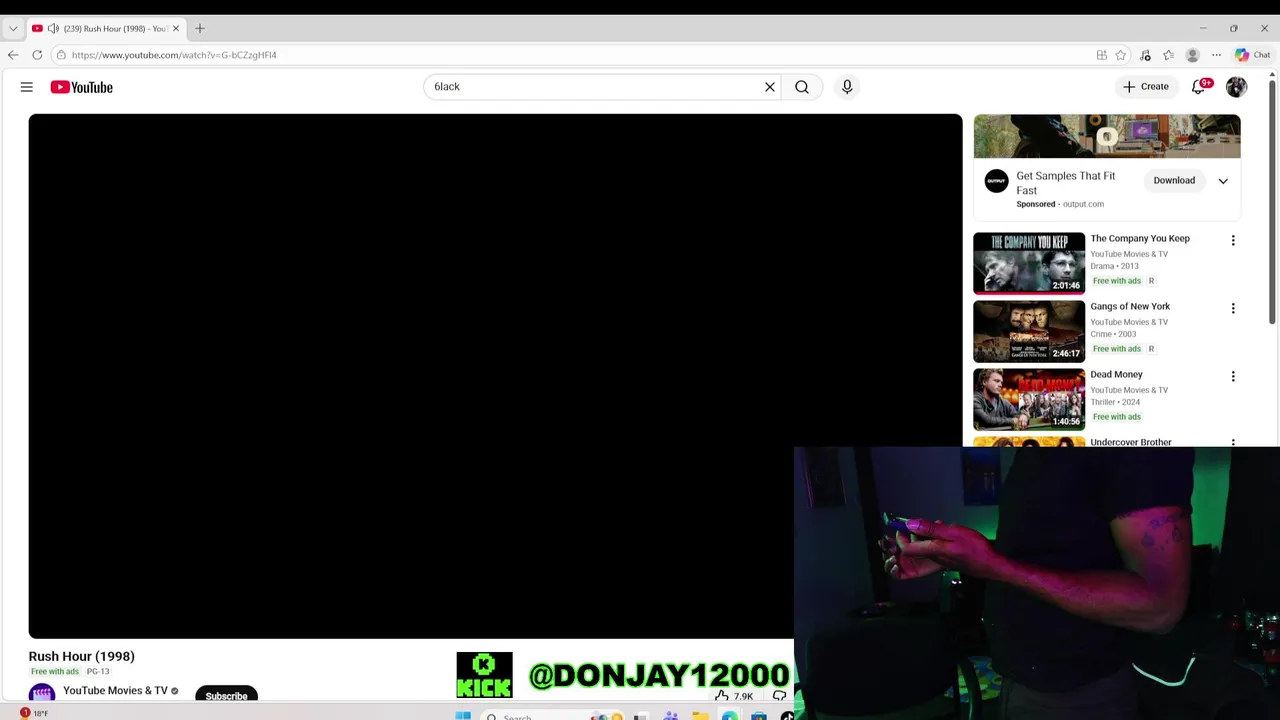1280x720 pixels.
Task: Start voice search with the microphone
Action: pyautogui.click(x=847, y=87)
